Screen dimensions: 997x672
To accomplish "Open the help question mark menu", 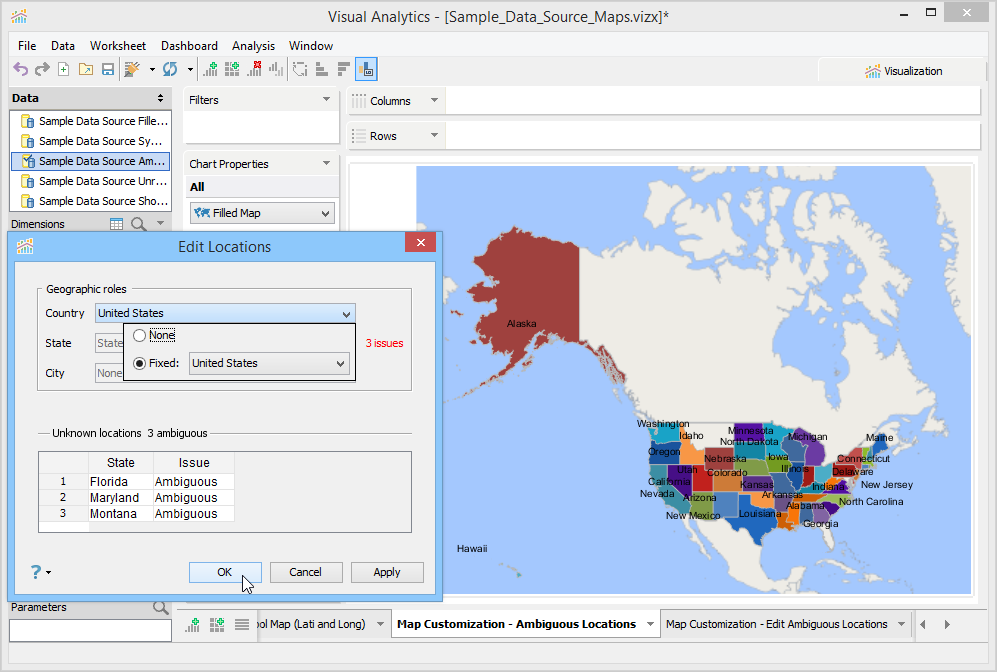I will [x=40, y=572].
